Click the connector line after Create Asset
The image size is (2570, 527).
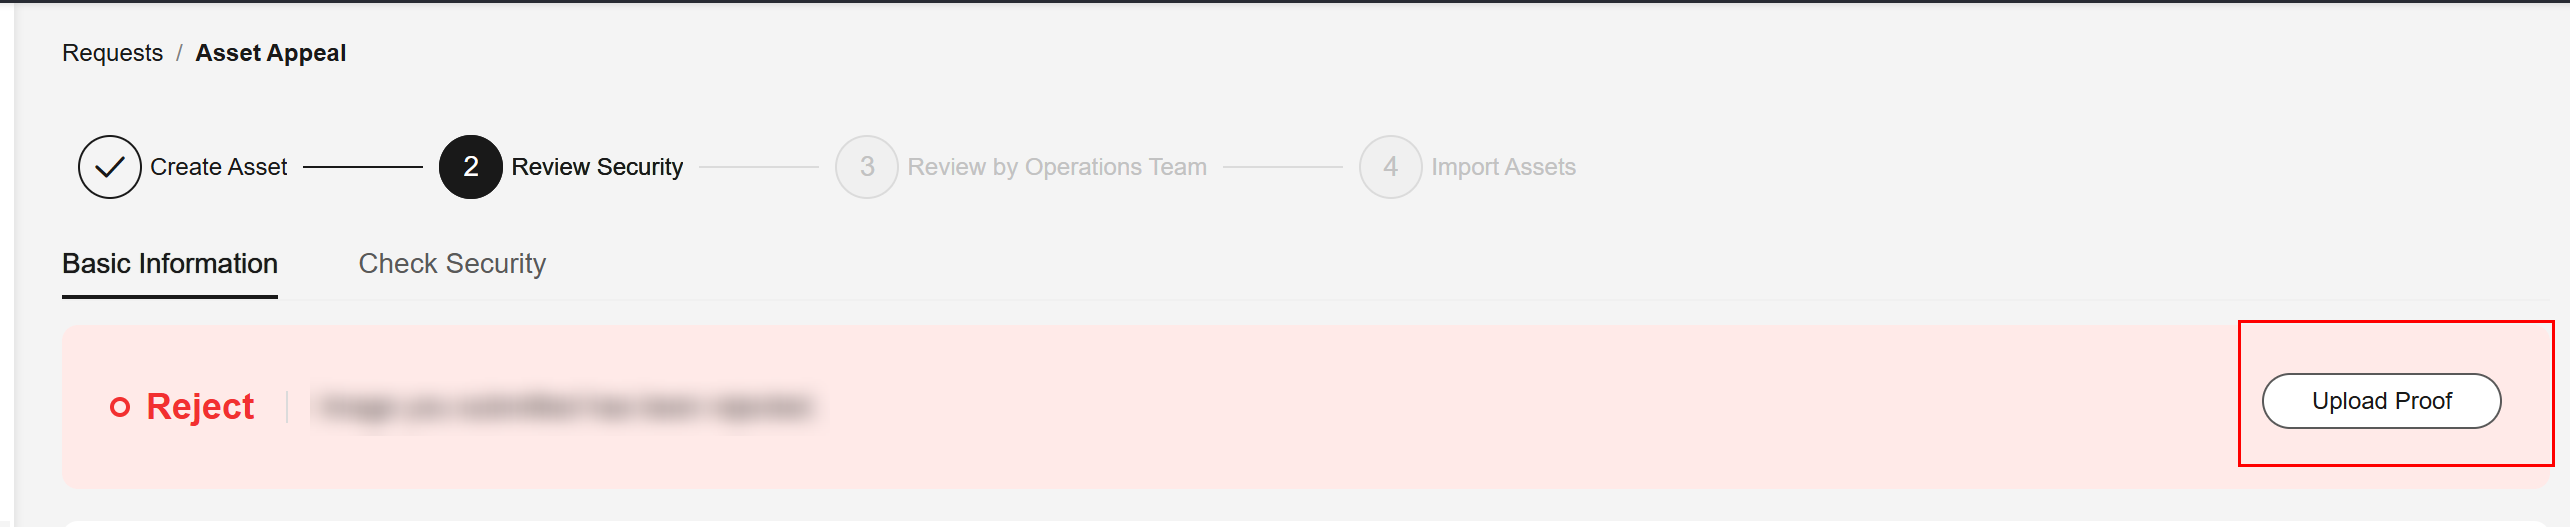[363, 167]
